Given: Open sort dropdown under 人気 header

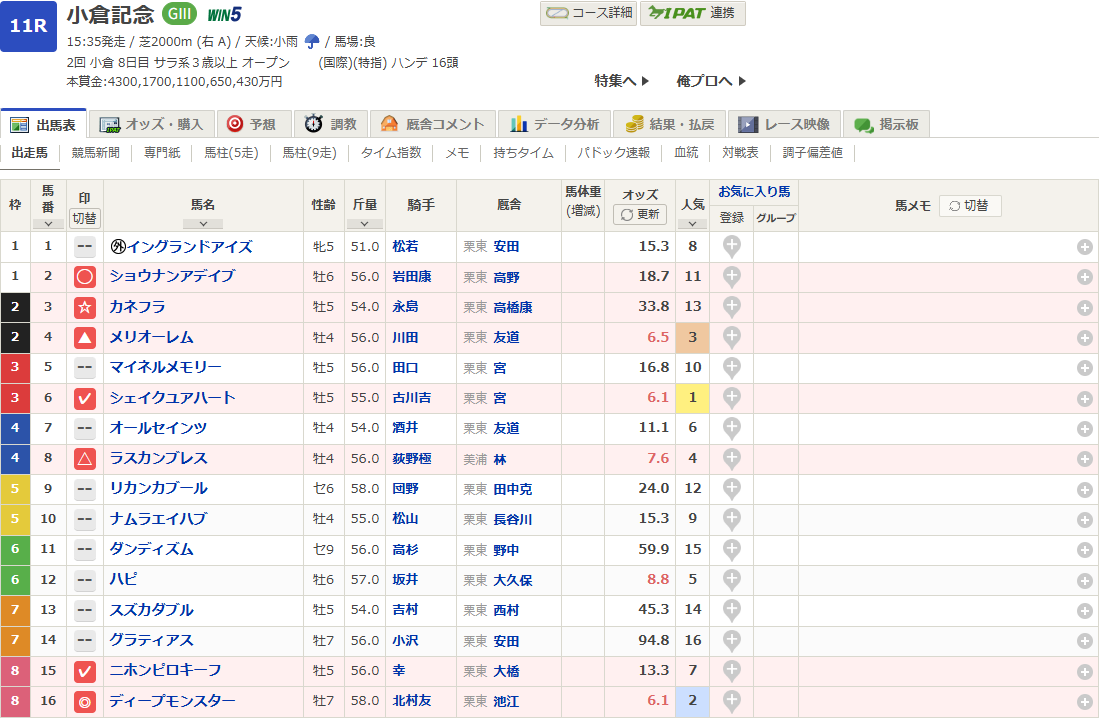Looking at the screenshot, I should (x=693, y=224).
